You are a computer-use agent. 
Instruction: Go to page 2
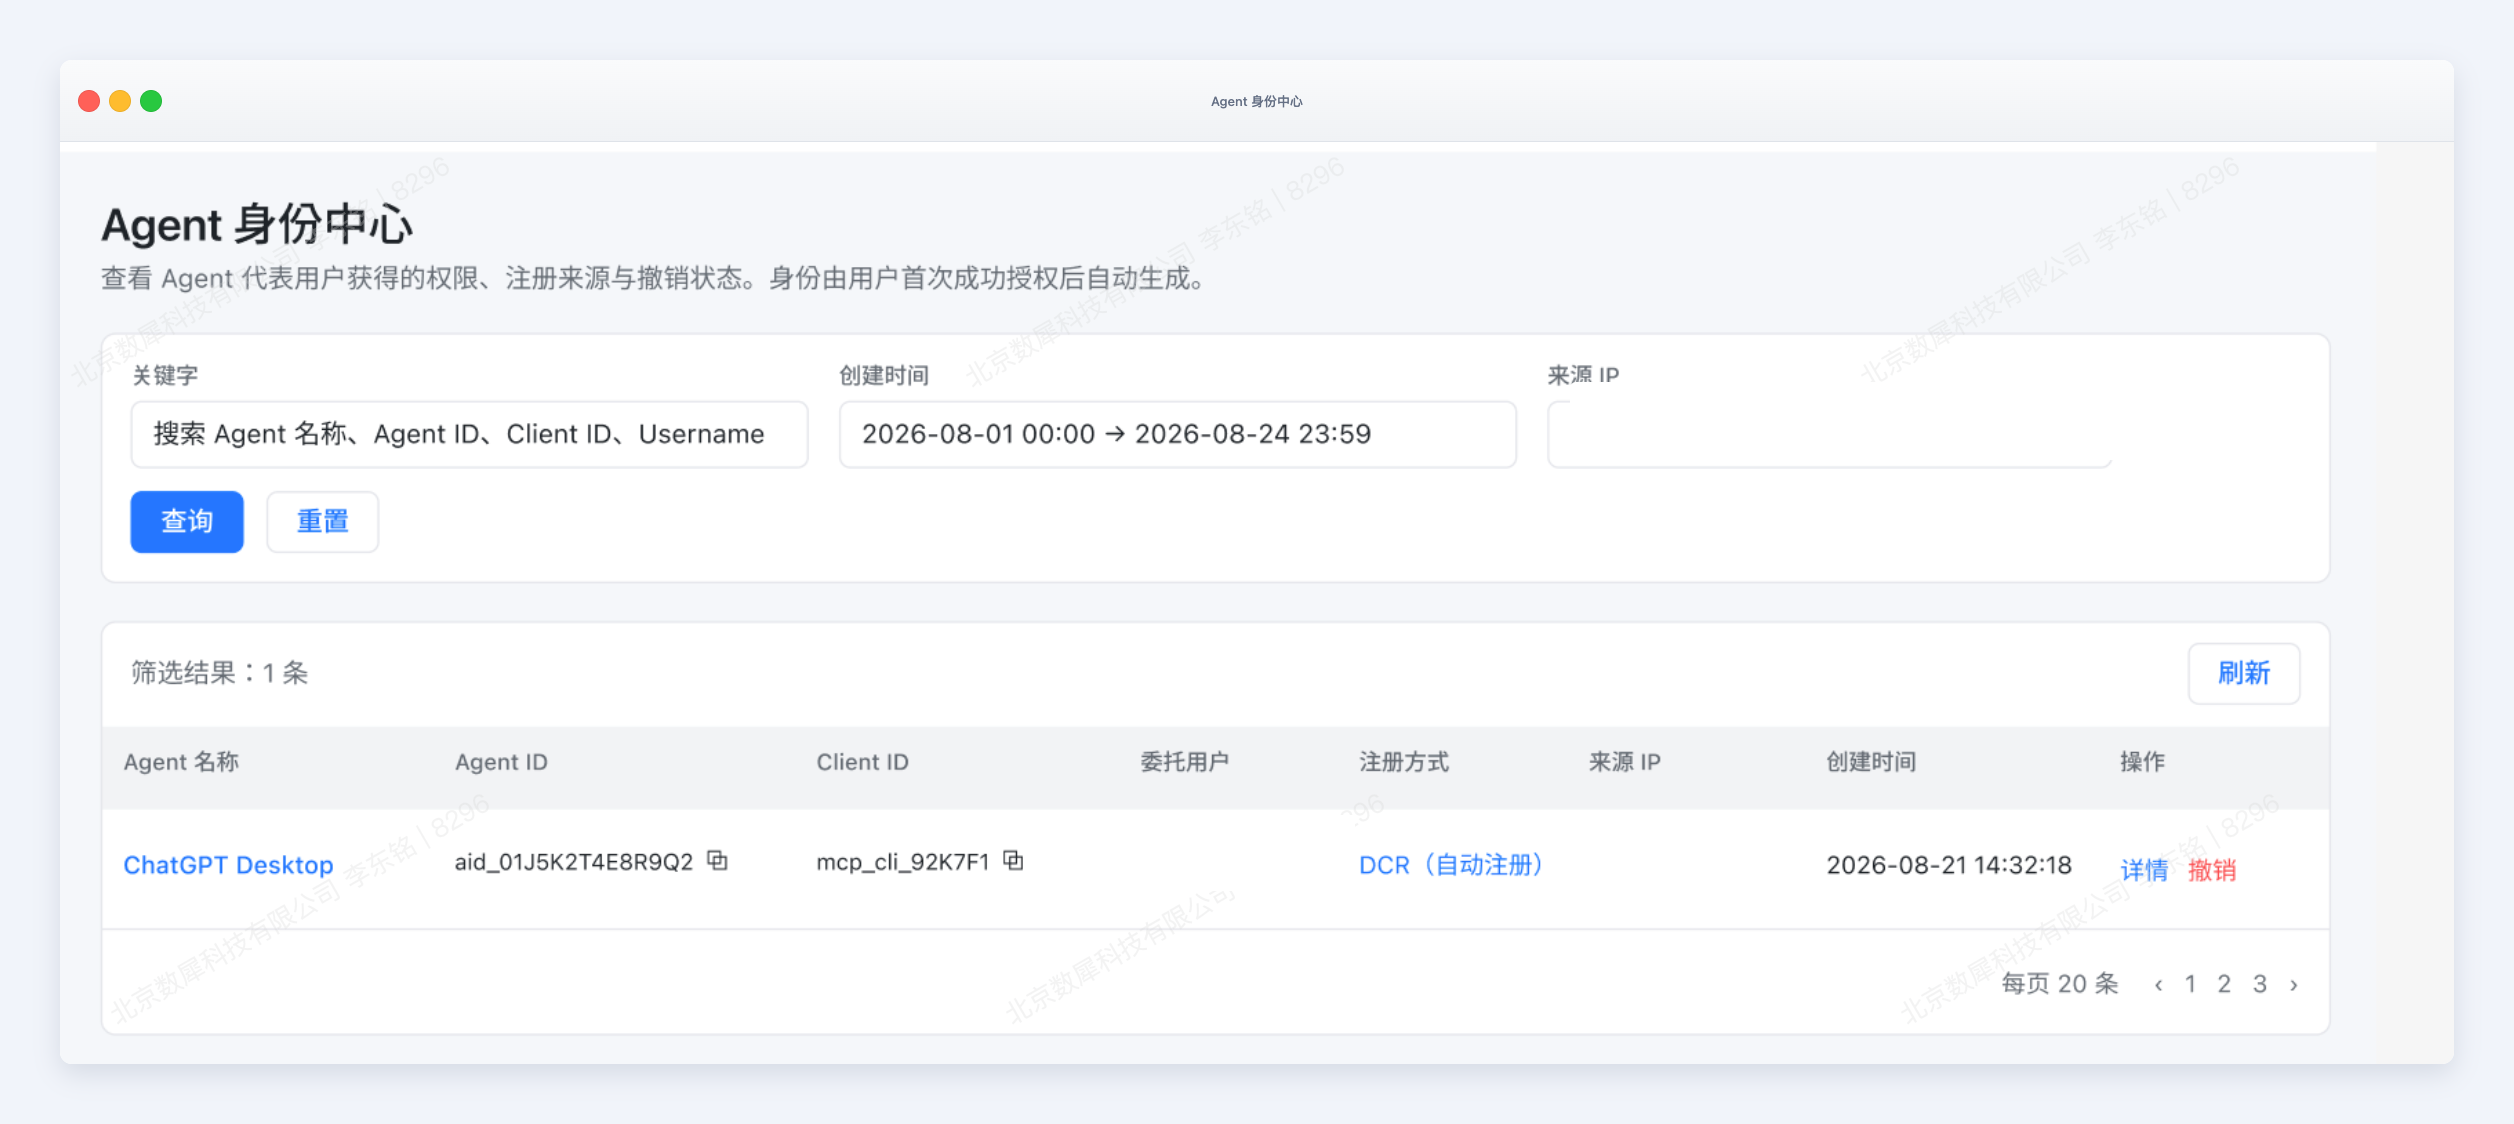pyautogui.click(x=2224, y=984)
